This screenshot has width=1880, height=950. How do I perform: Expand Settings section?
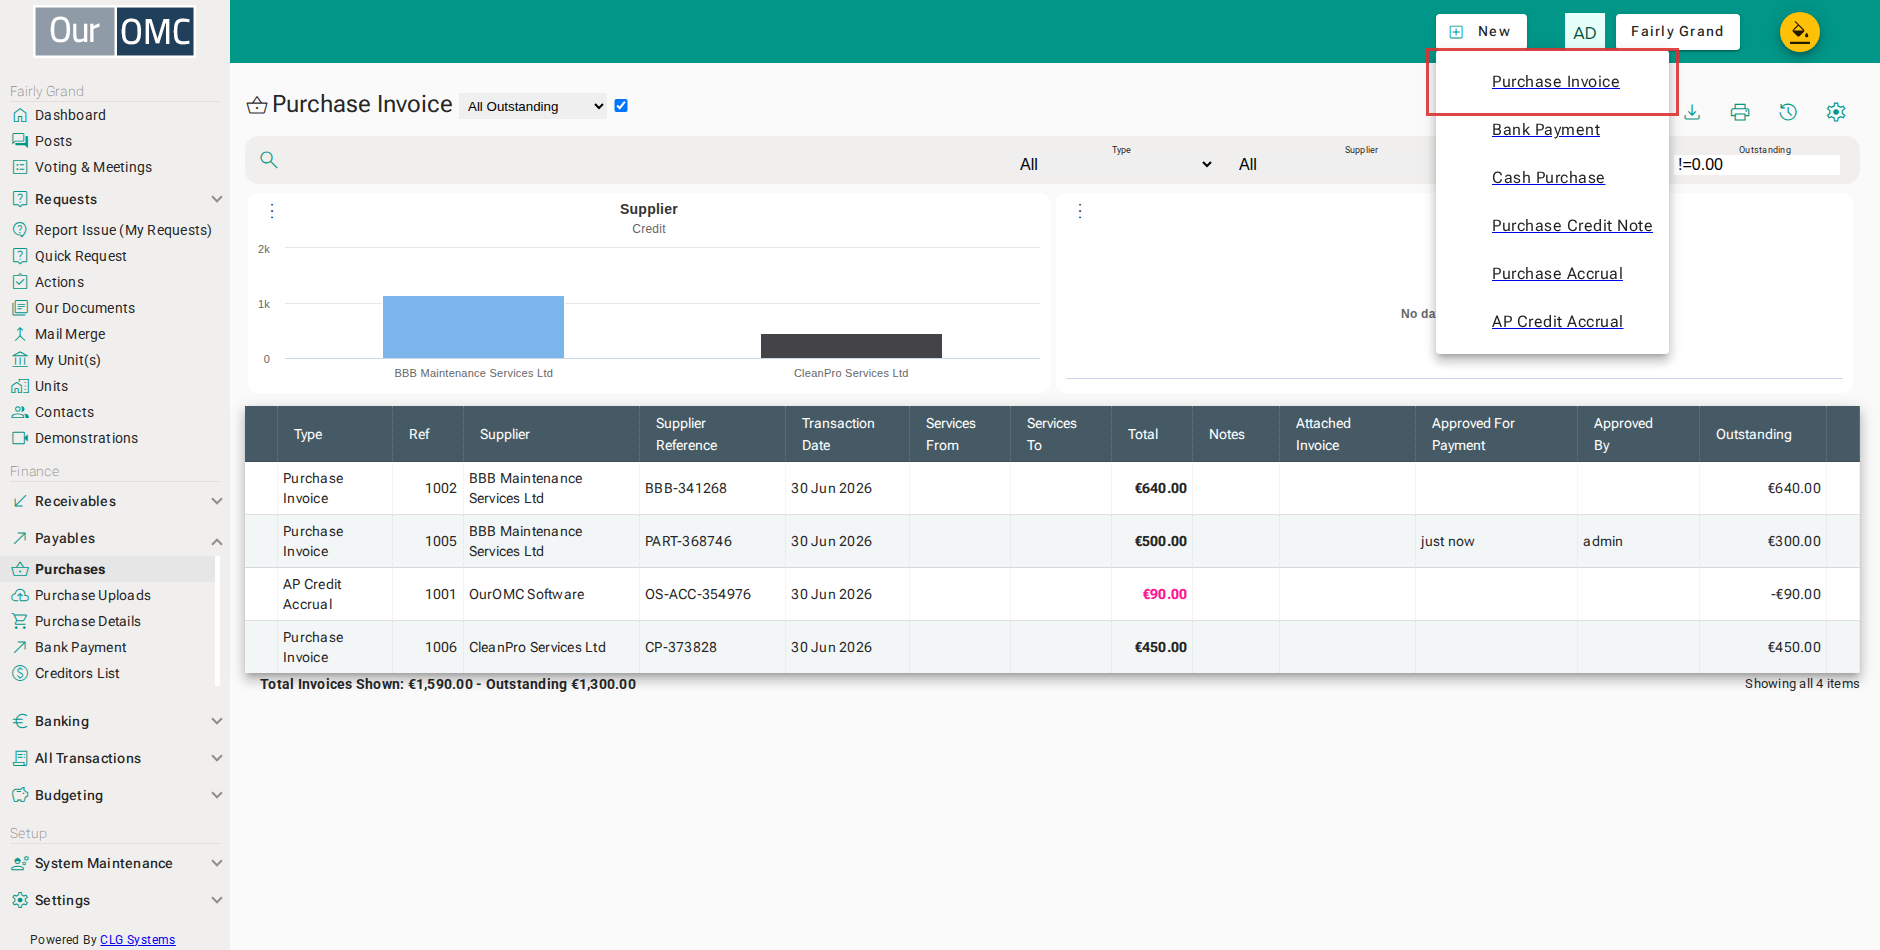click(115, 900)
